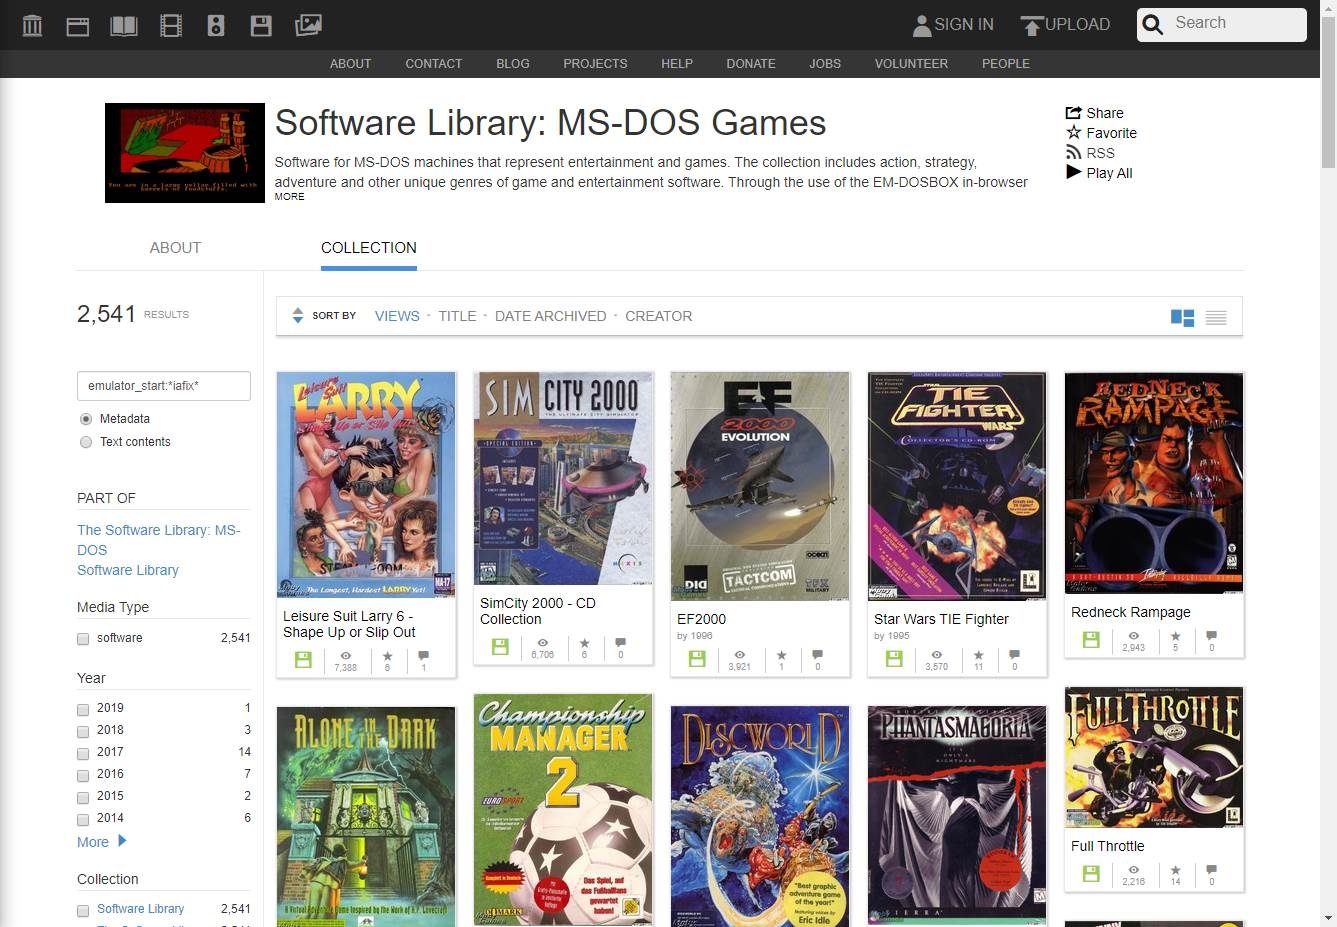Open the Championship Manager 2 cover thumbnail
Image resolution: width=1337 pixels, height=927 pixels.
[x=564, y=810]
